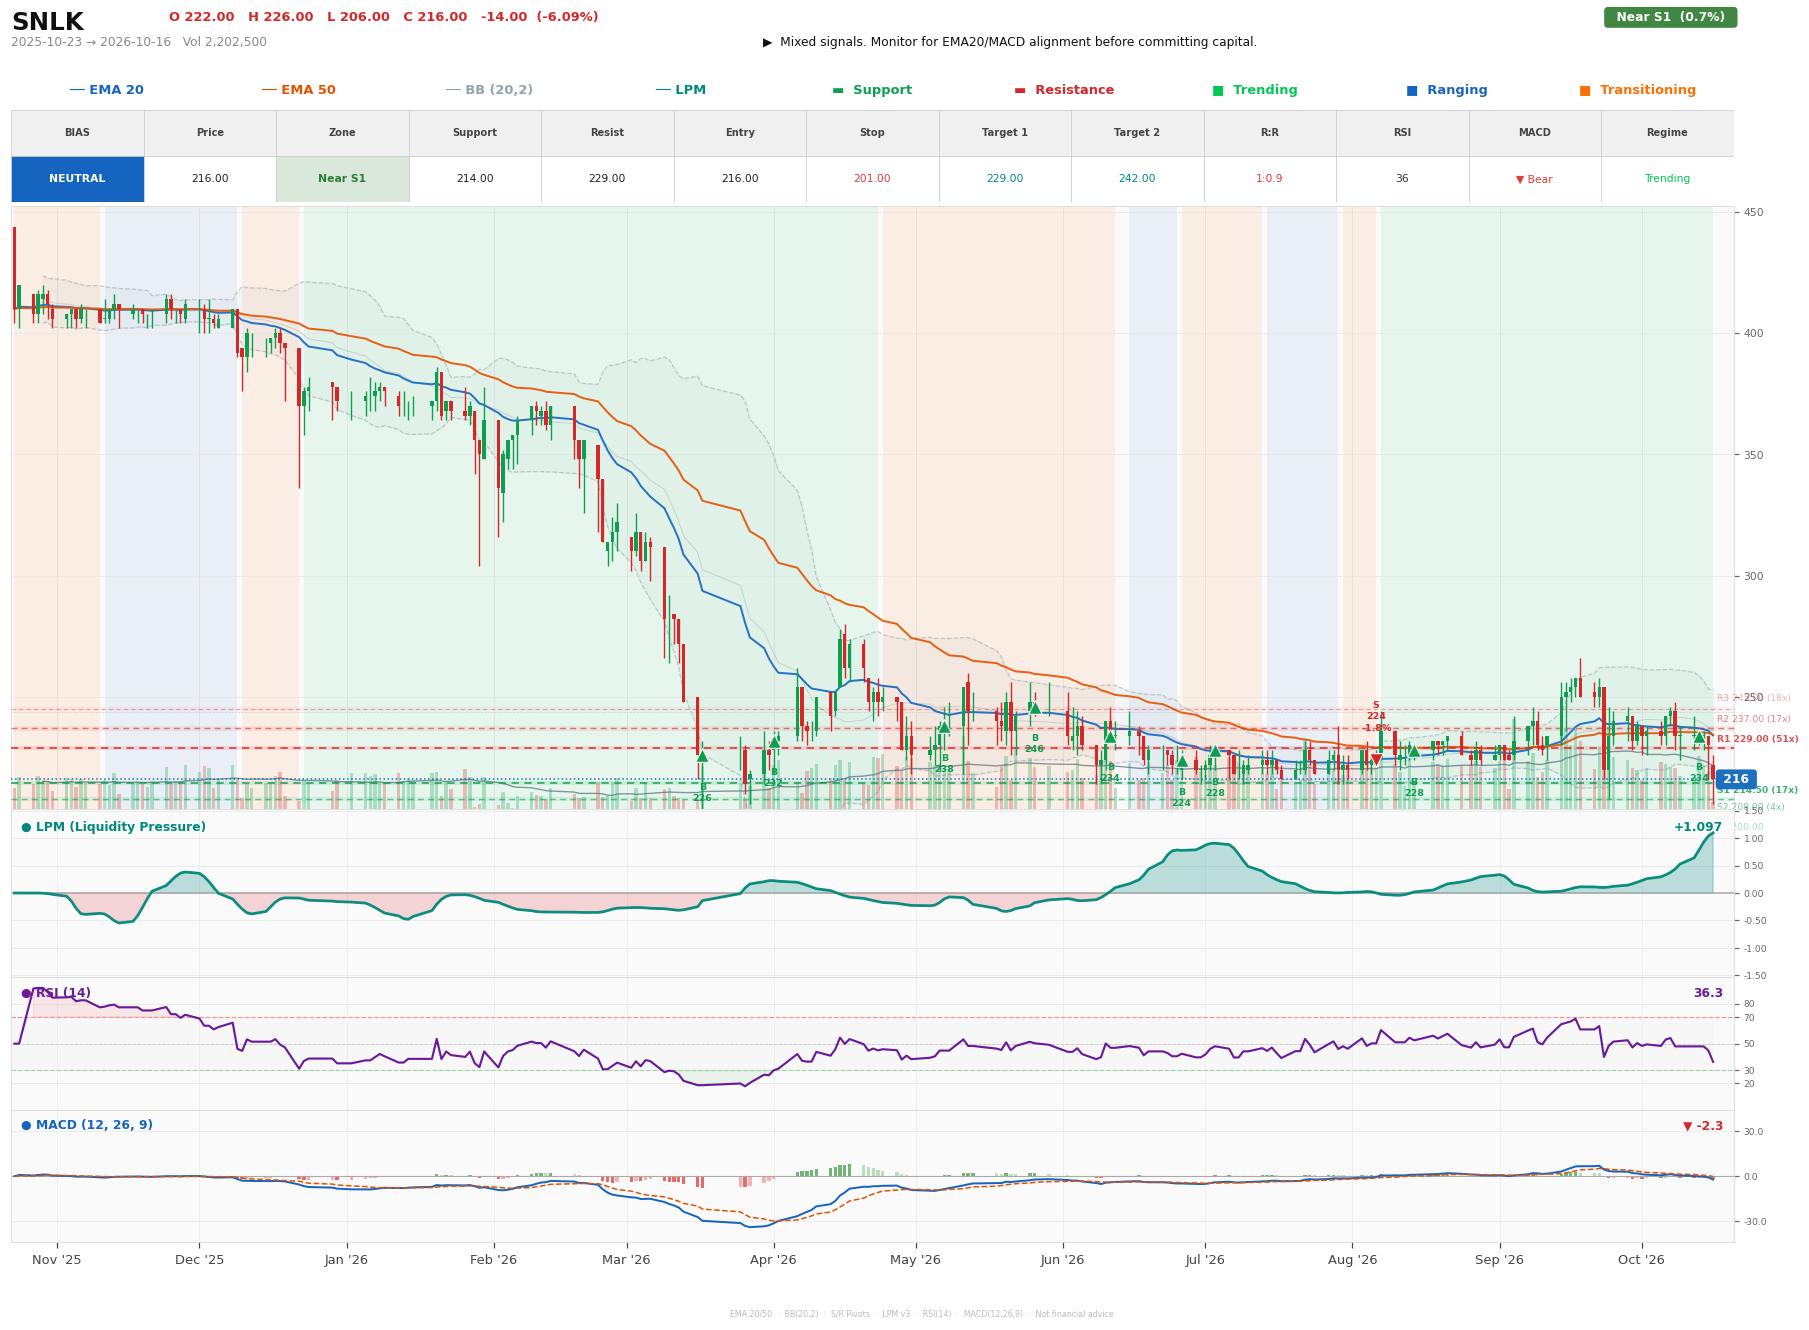Click the R1 229.00 (51x) resistance label

tap(1757, 739)
